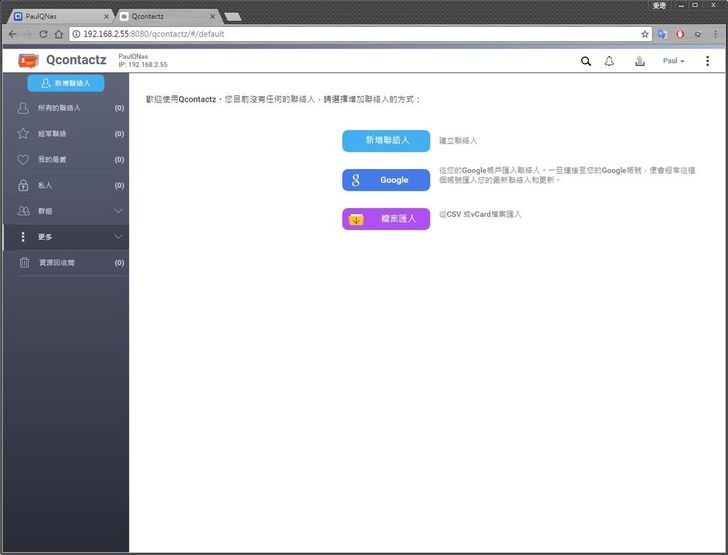Select the star icon for 經常聯絡
728x555 pixels.
click(x=23, y=133)
